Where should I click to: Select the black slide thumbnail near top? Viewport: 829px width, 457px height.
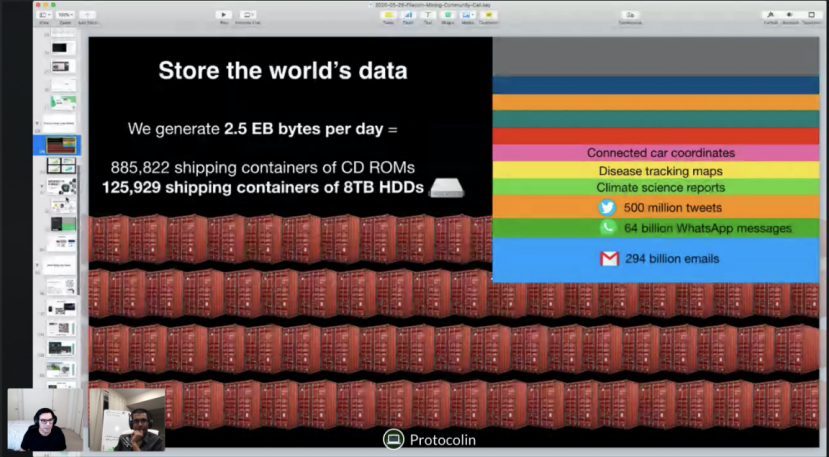pyautogui.click(x=62, y=48)
